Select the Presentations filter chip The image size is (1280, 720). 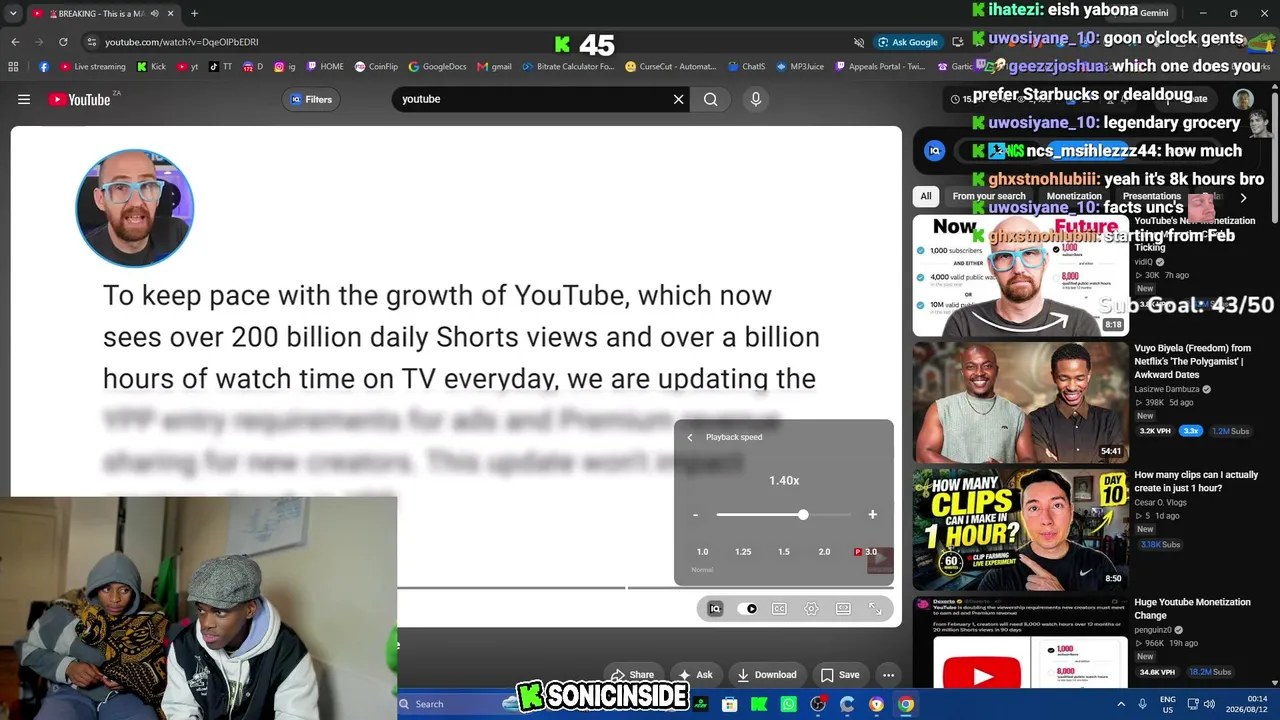(1152, 196)
